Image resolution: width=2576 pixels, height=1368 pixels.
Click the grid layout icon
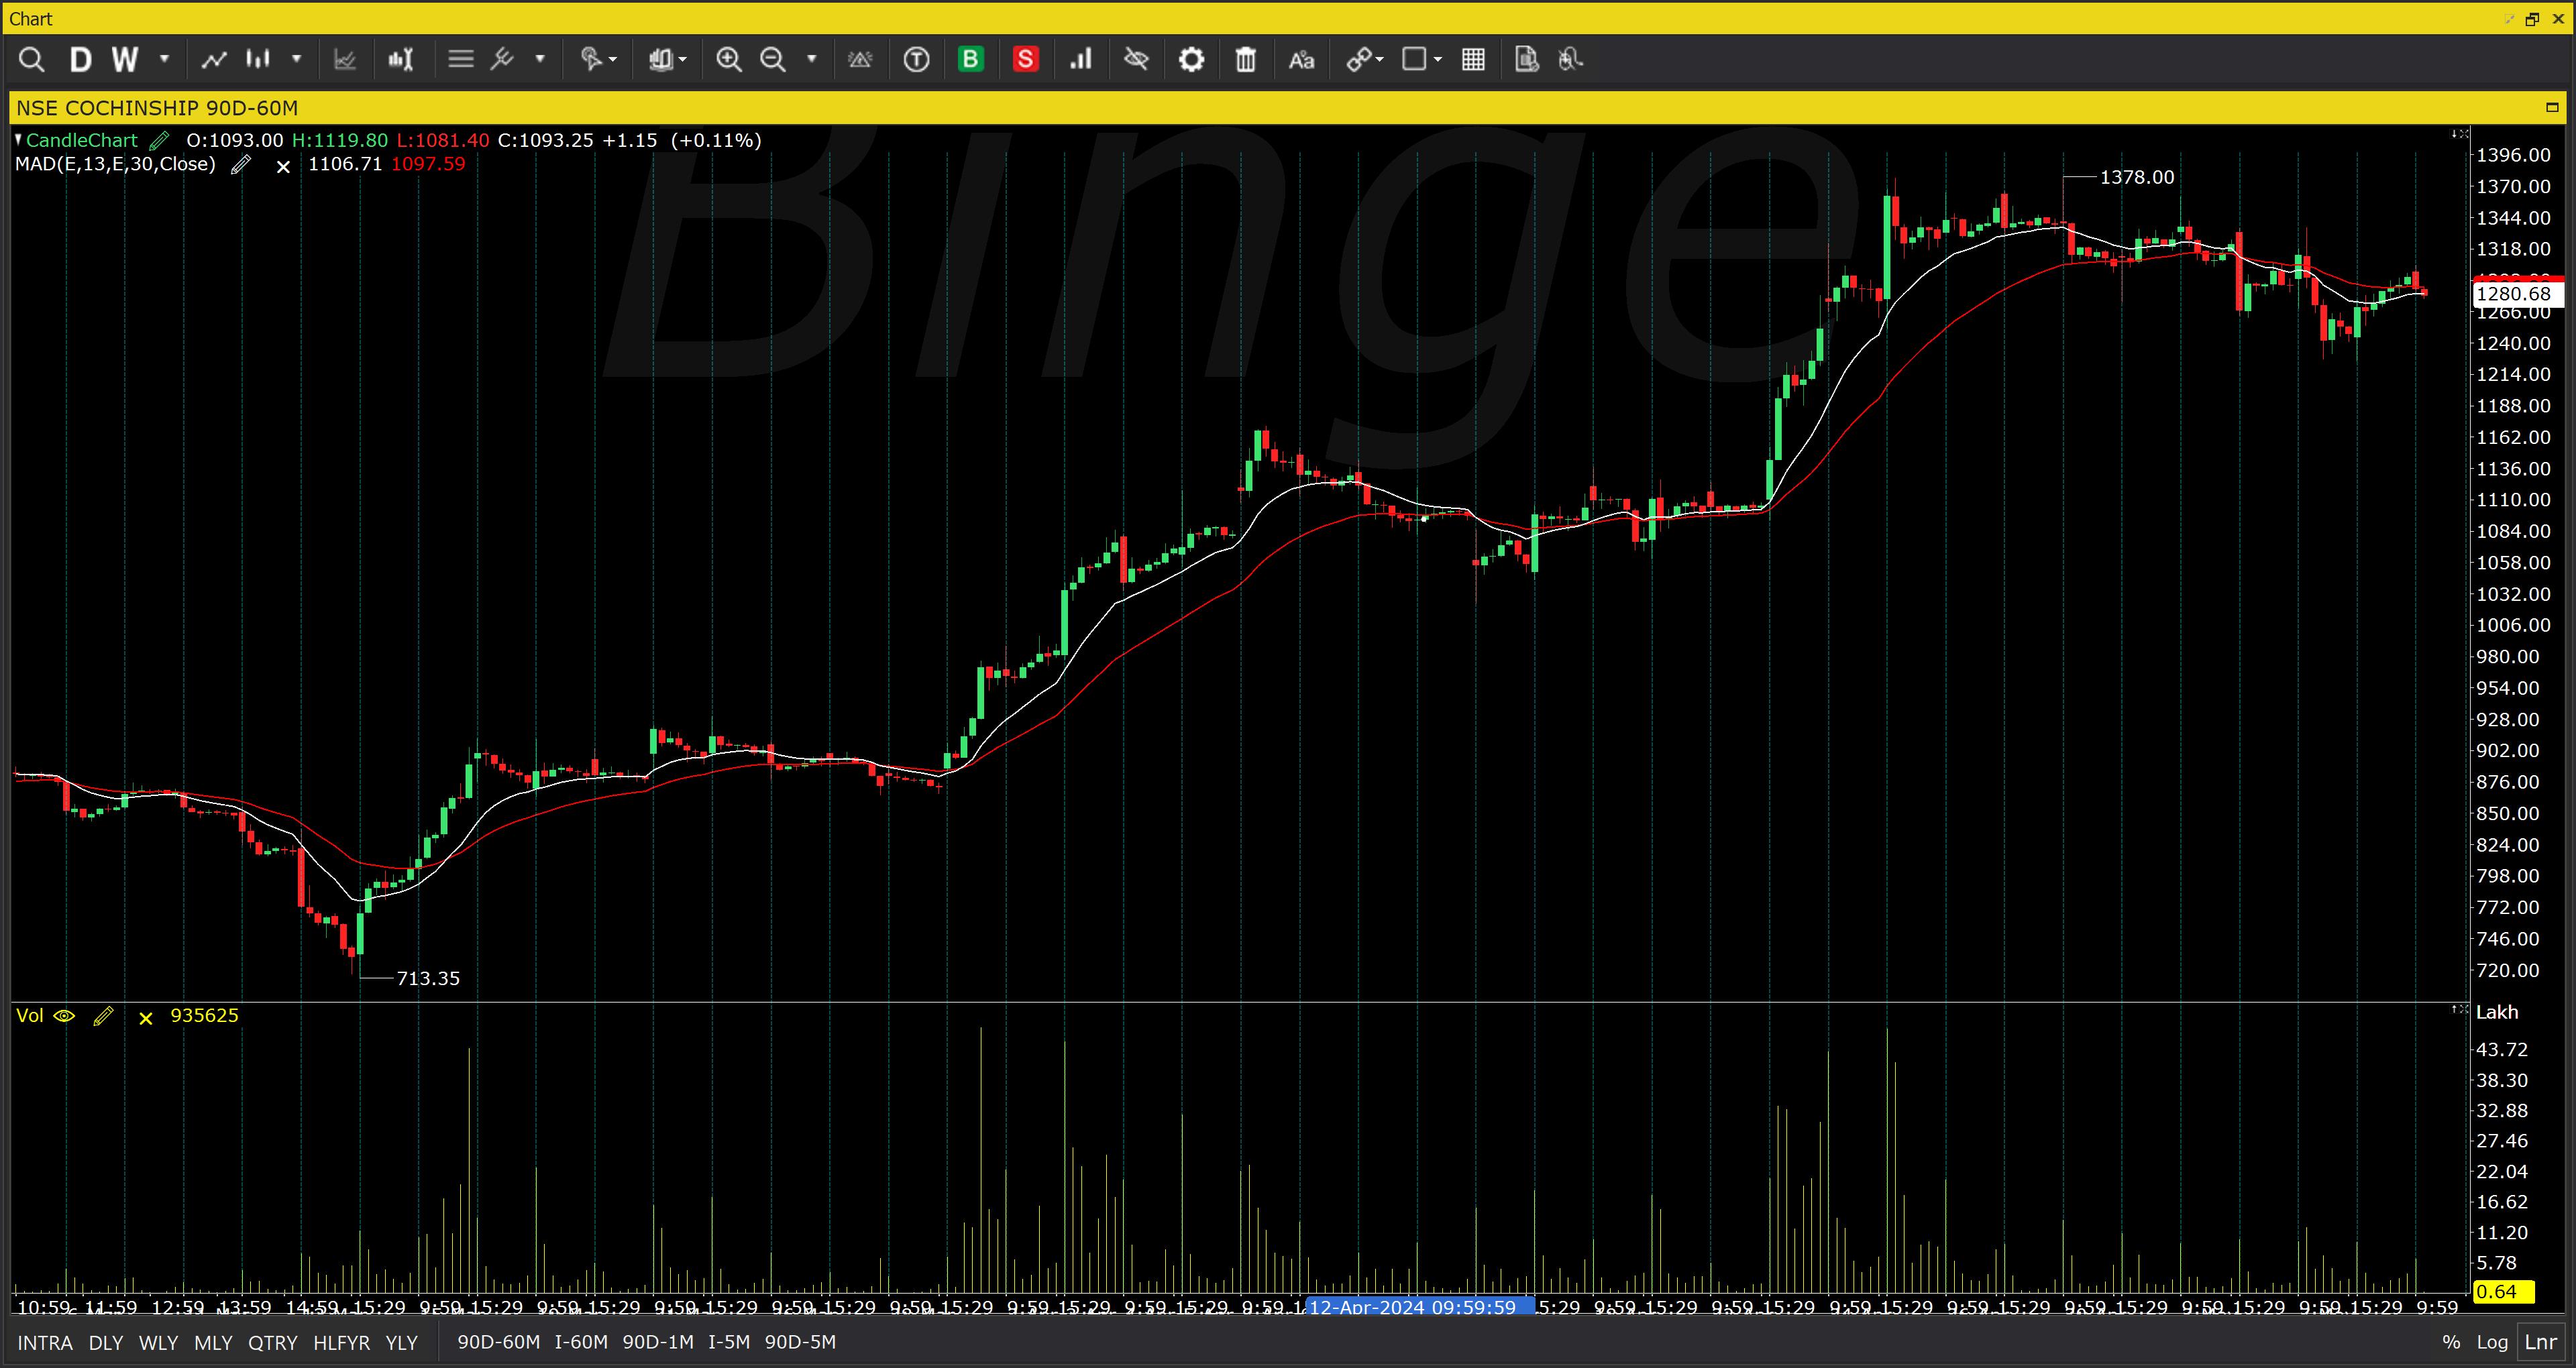(x=1473, y=60)
